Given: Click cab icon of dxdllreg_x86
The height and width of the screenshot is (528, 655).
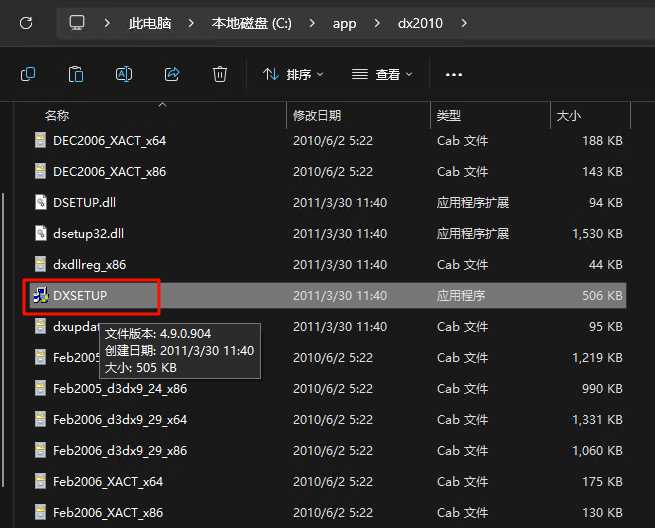Looking at the screenshot, I should click(41, 264).
